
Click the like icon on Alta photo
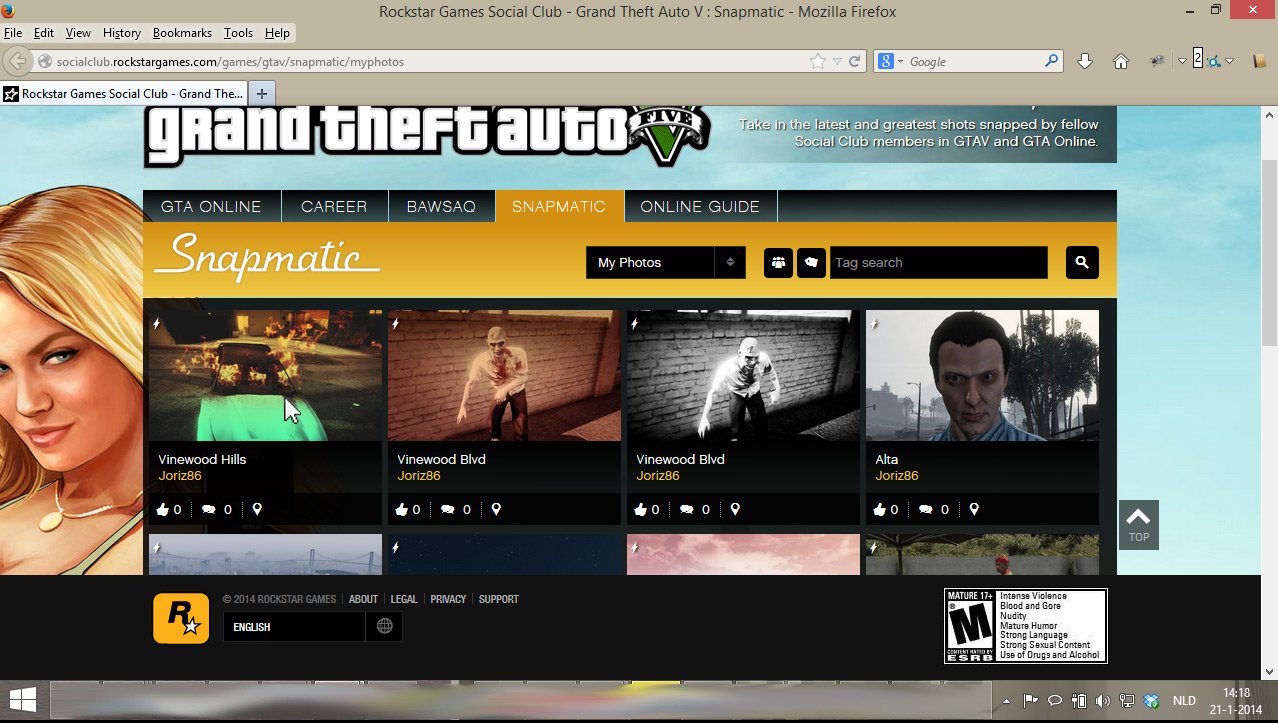pyautogui.click(x=880, y=509)
